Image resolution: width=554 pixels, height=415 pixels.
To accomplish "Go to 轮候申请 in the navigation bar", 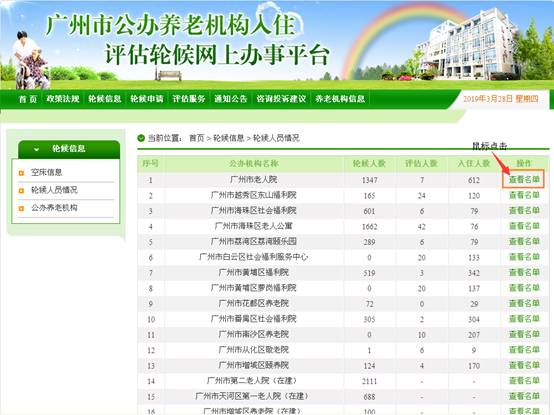I will click(147, 99).
